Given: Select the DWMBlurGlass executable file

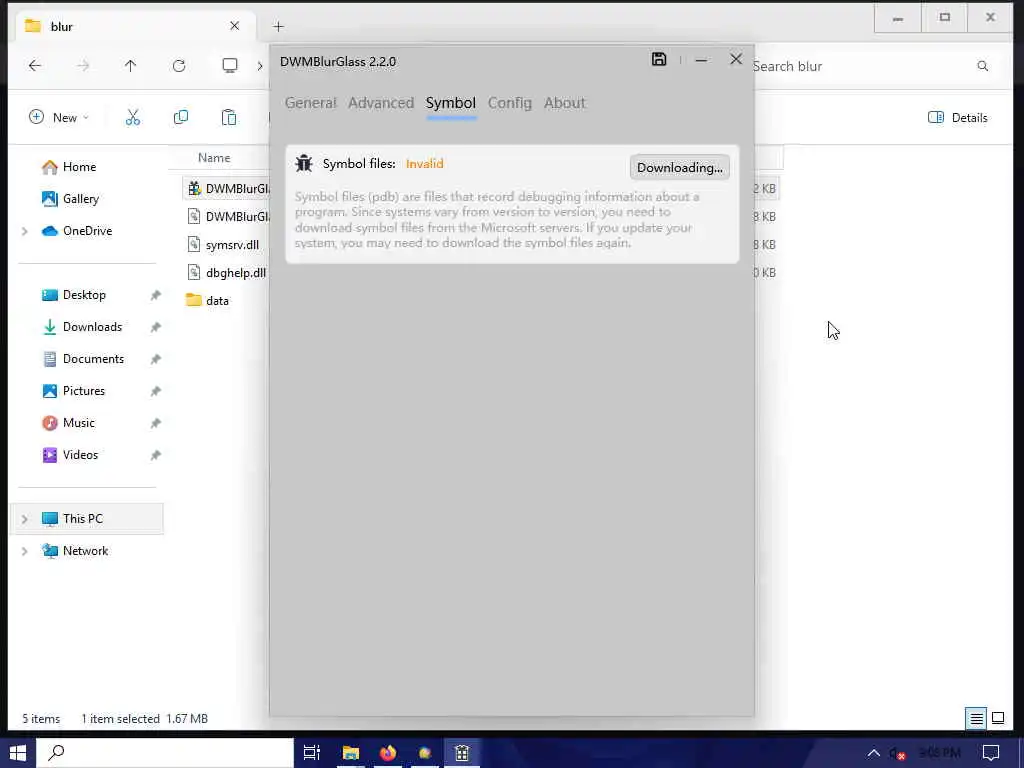Looking at the screenshot, I should coord(227,188).
